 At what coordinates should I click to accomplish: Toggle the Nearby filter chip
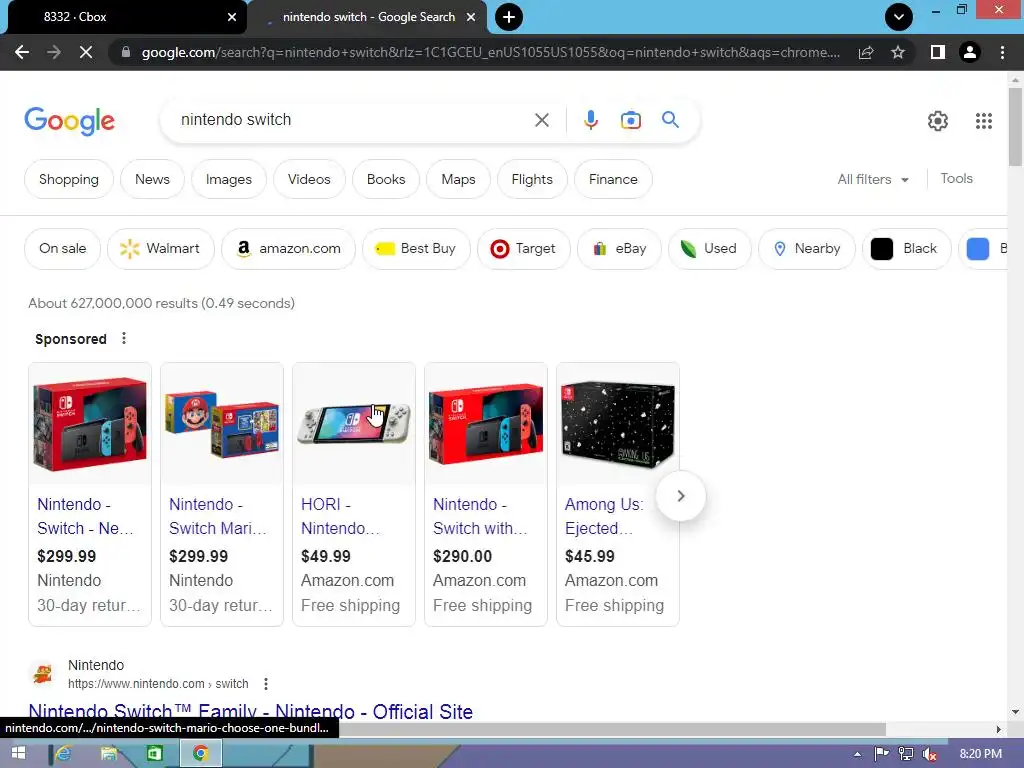point(807,248)
